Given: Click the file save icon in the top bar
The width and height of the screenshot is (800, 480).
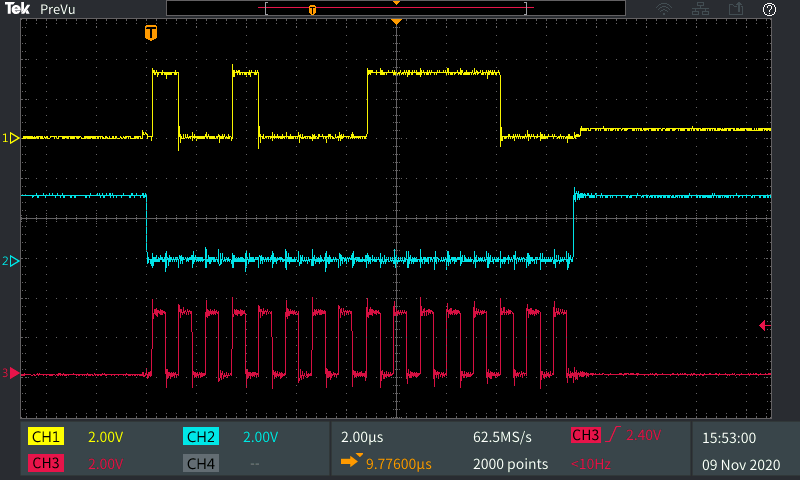Looking at the screenshot, I should [736, 9].
